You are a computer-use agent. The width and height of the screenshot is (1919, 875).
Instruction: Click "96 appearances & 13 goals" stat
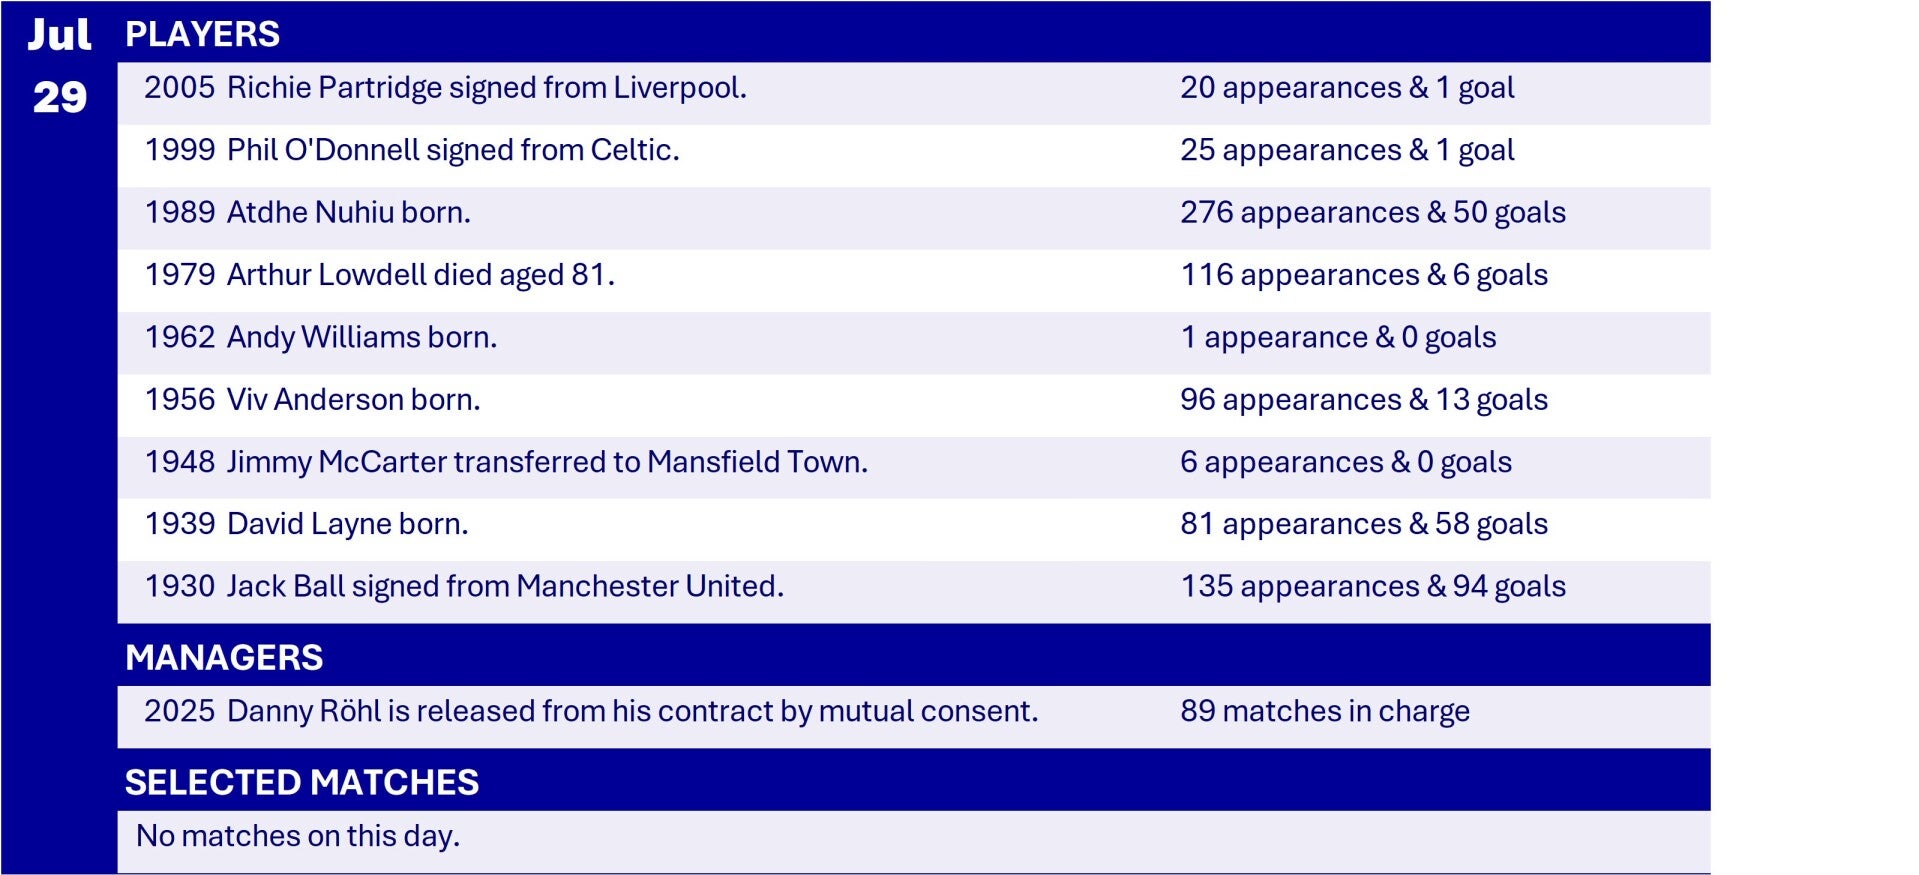point(1363,400)
